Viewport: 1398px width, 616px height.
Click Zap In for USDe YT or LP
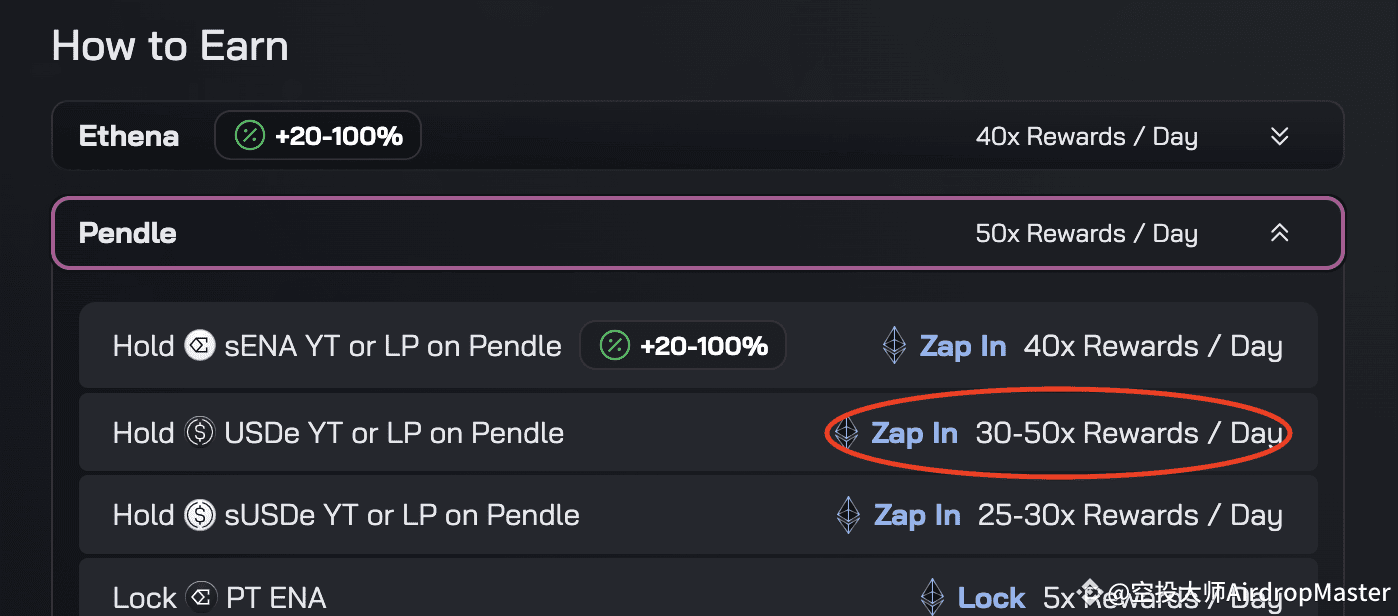(914, 433)
